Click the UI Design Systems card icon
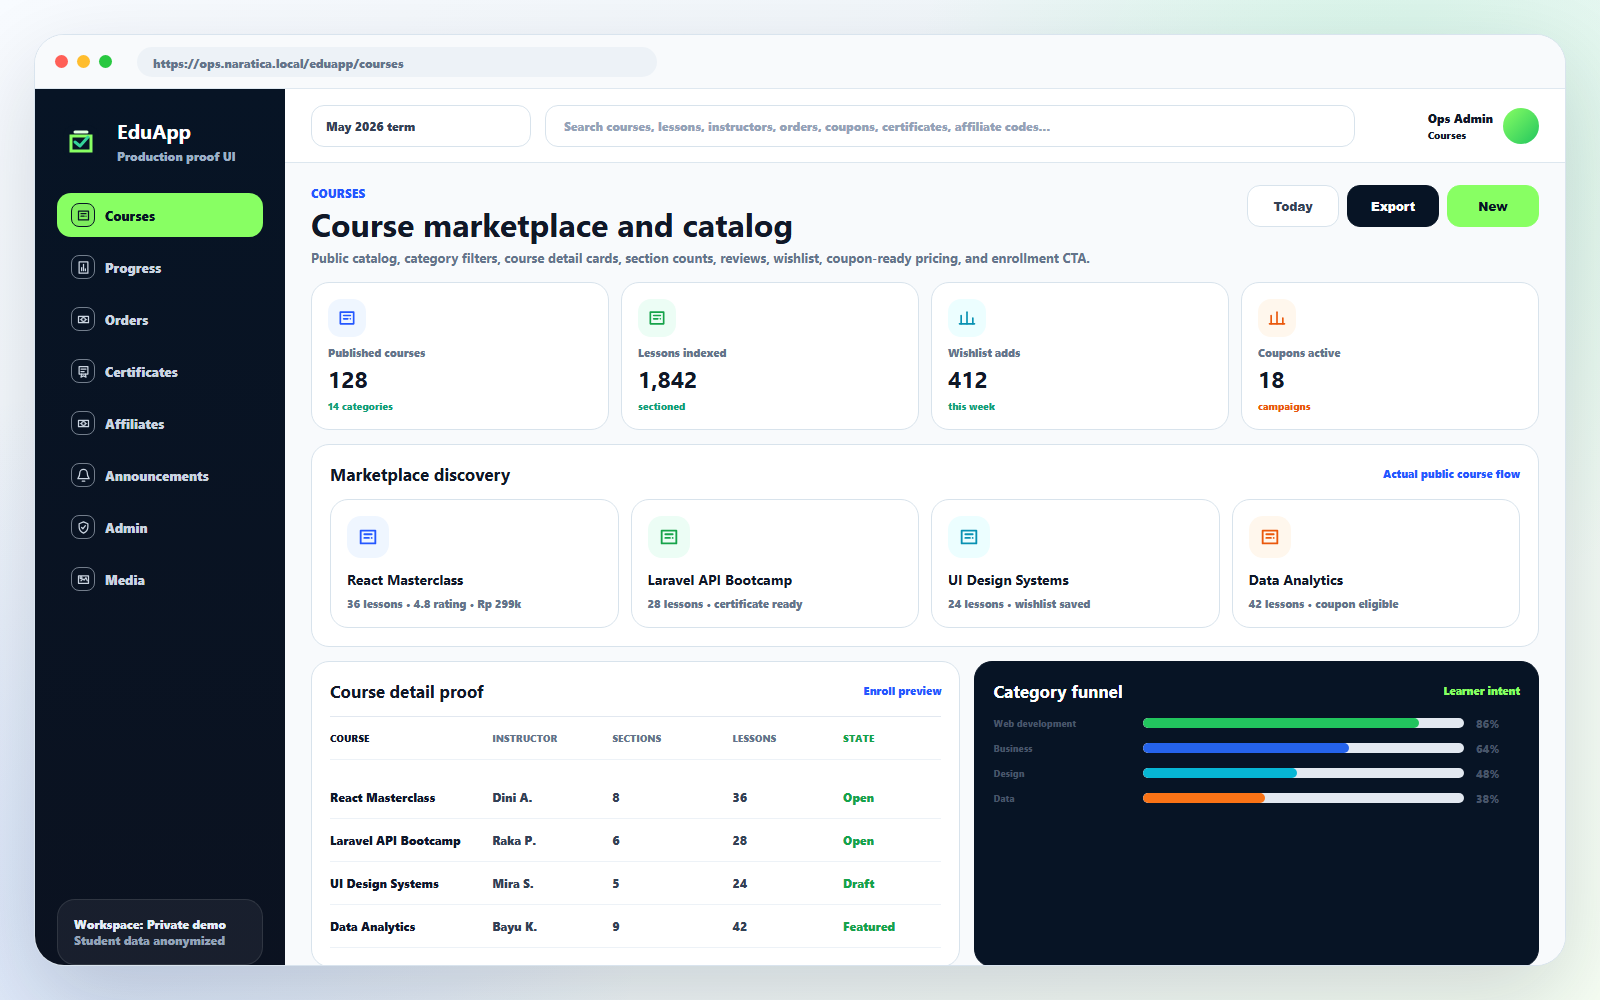 (x=969, y=537)
